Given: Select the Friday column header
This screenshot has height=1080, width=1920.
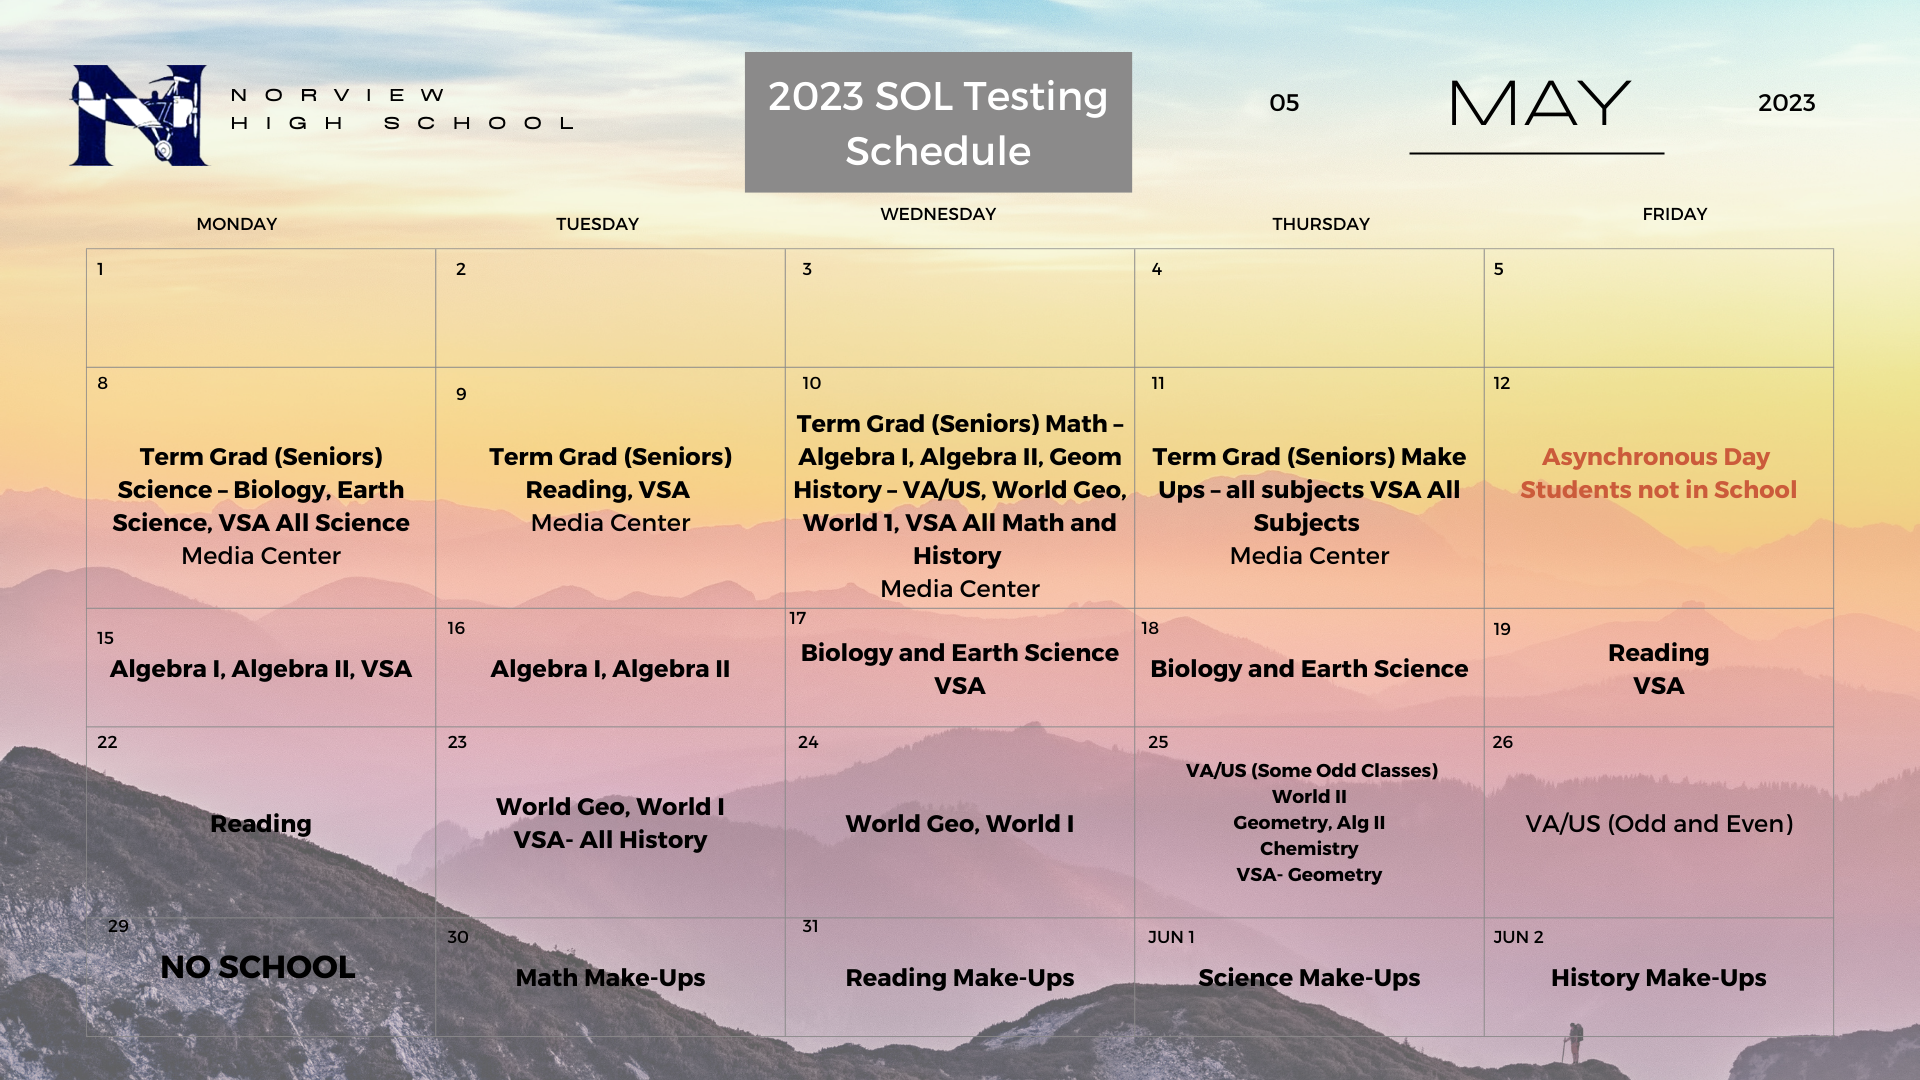Looking at the screenshot, I should pos(1674,214).
